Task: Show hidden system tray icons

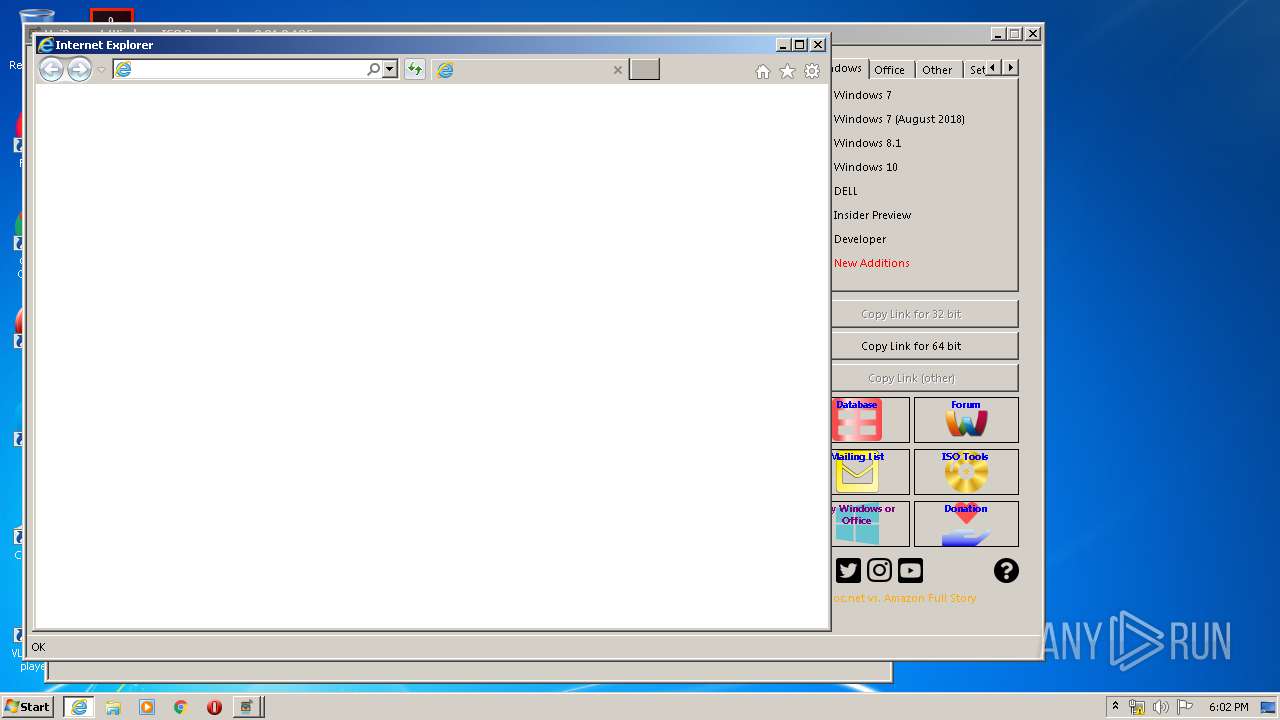Action: pyautogui.click(x=1115, y=707)
